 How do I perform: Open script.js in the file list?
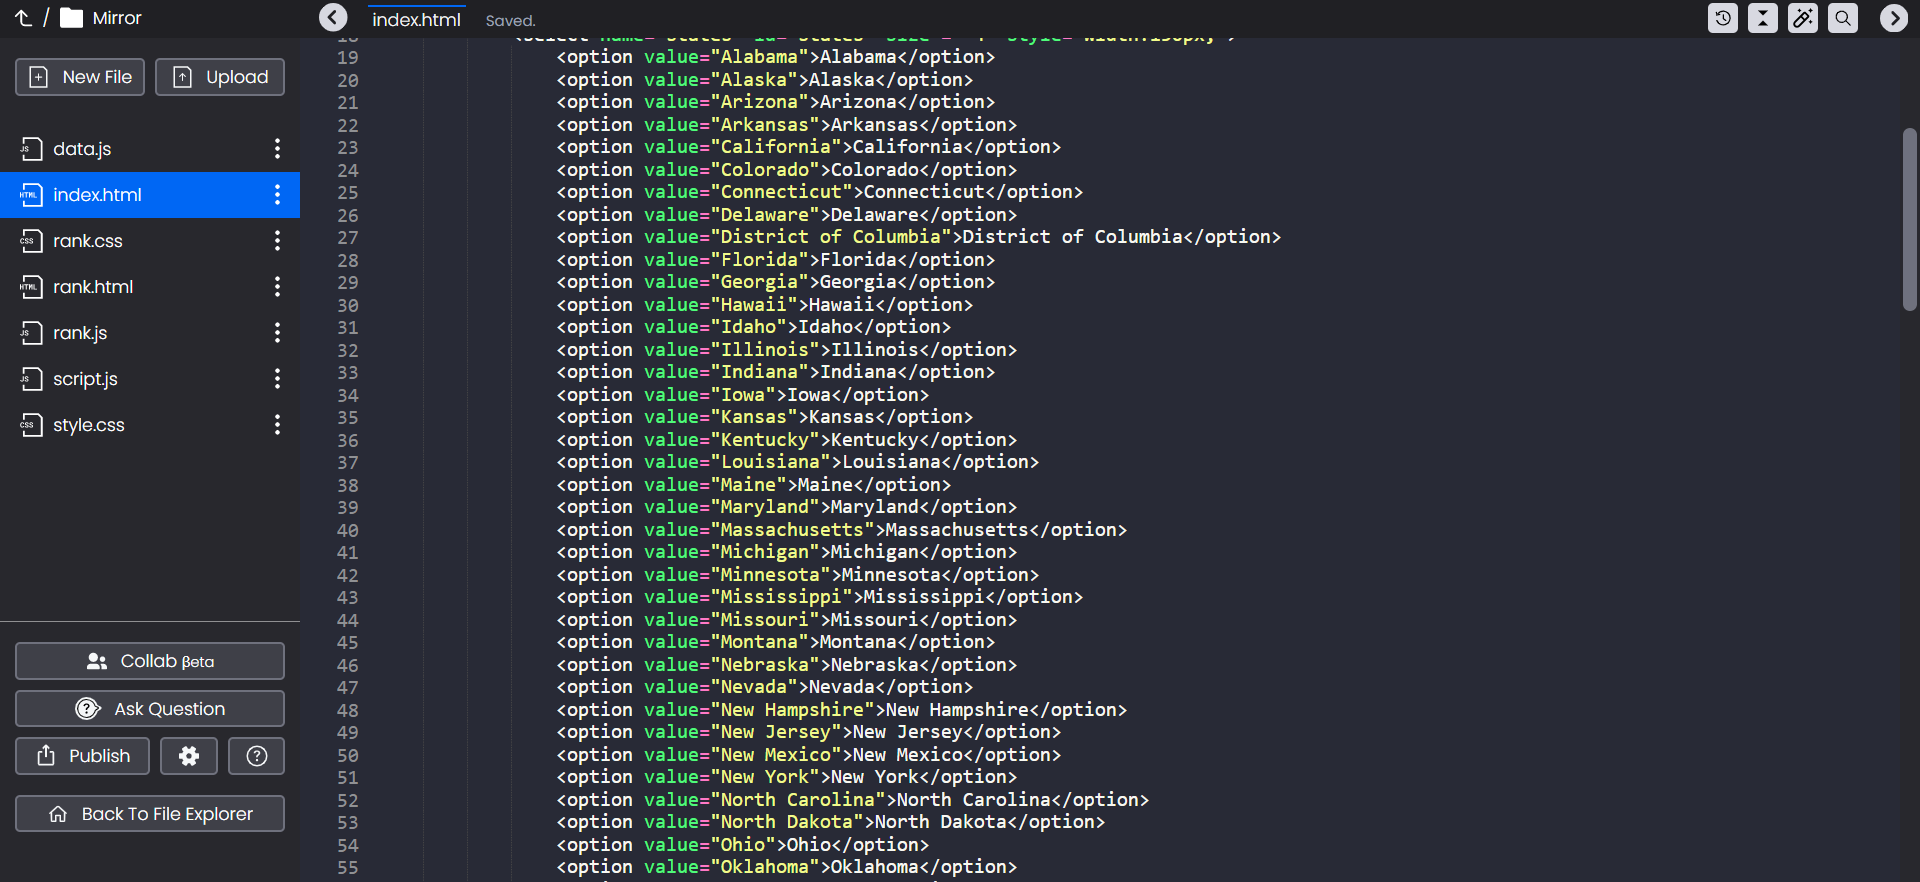click(150, 379)
